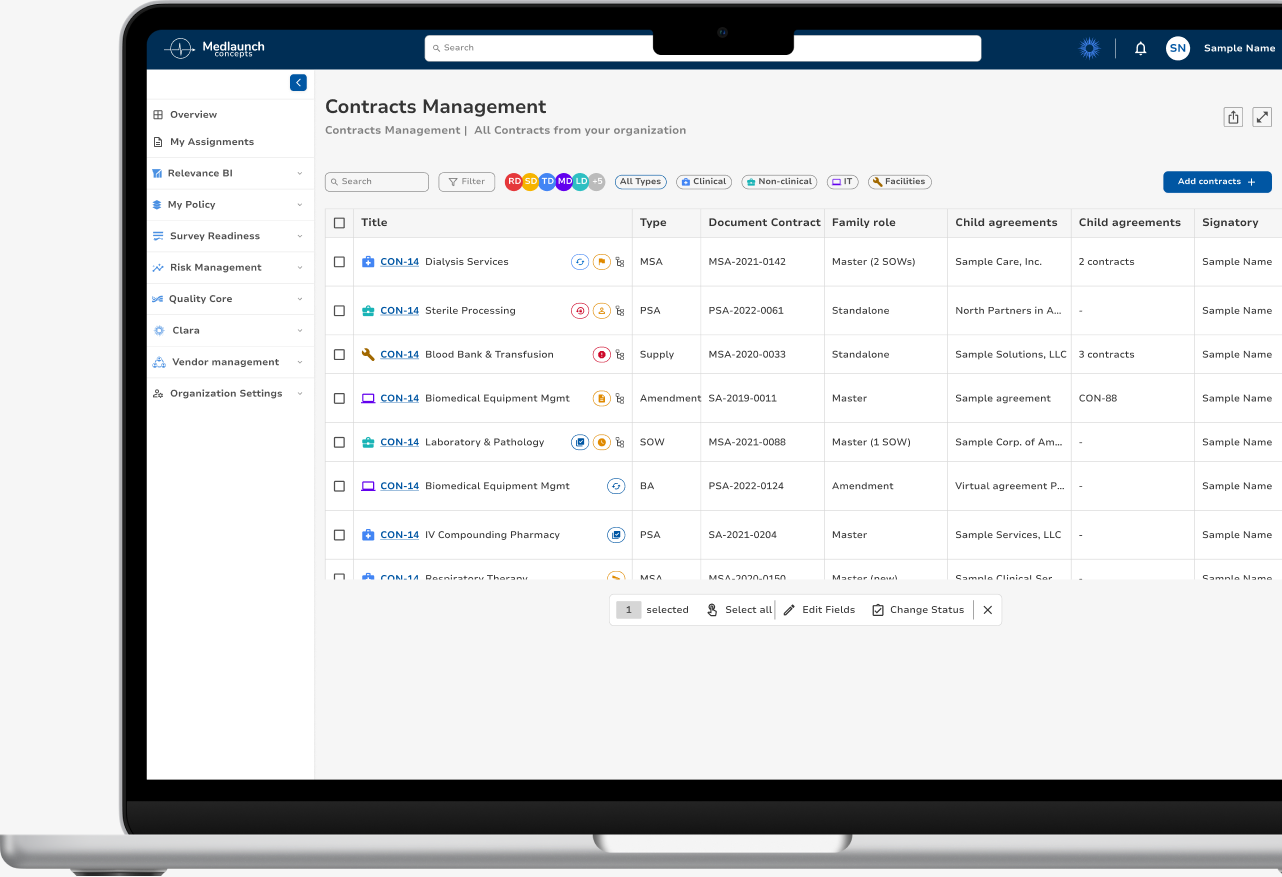This screenshot has width=1282, height=877.
Task: Click orange person icon on Sterile Processing
Action: click(x=601, y=311)
